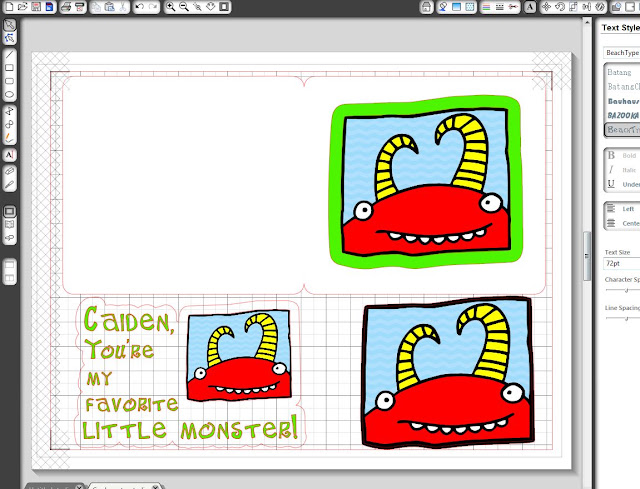640x489 pixels.
Task: Send to Silhouette cutter icon
Action: 79,7
